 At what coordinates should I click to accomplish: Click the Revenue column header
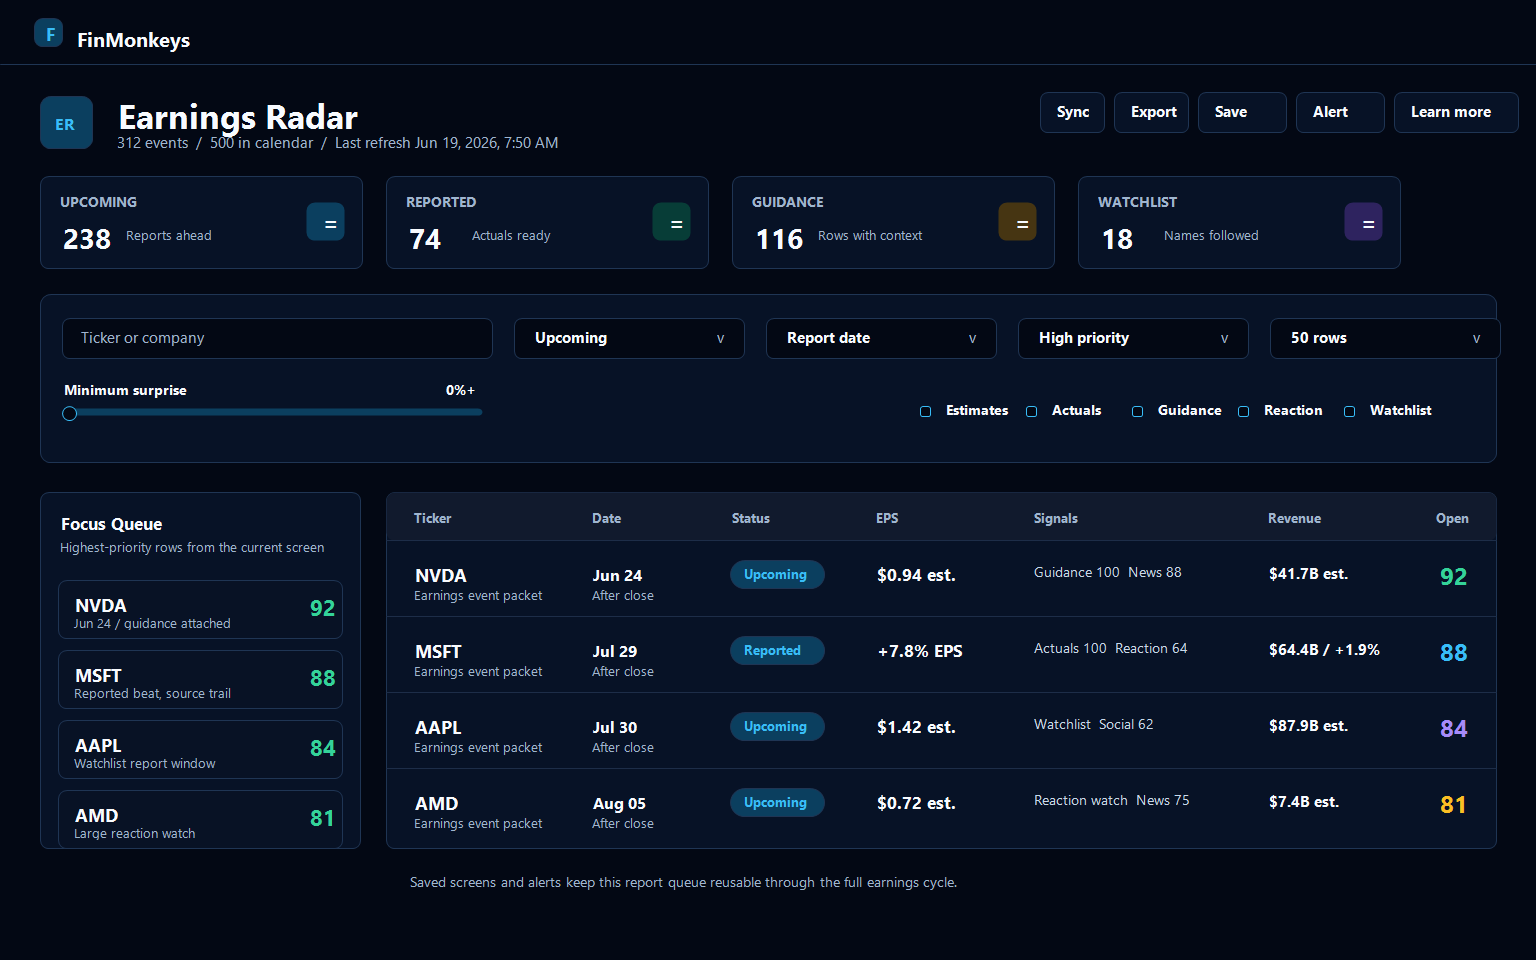(1294, 518)
